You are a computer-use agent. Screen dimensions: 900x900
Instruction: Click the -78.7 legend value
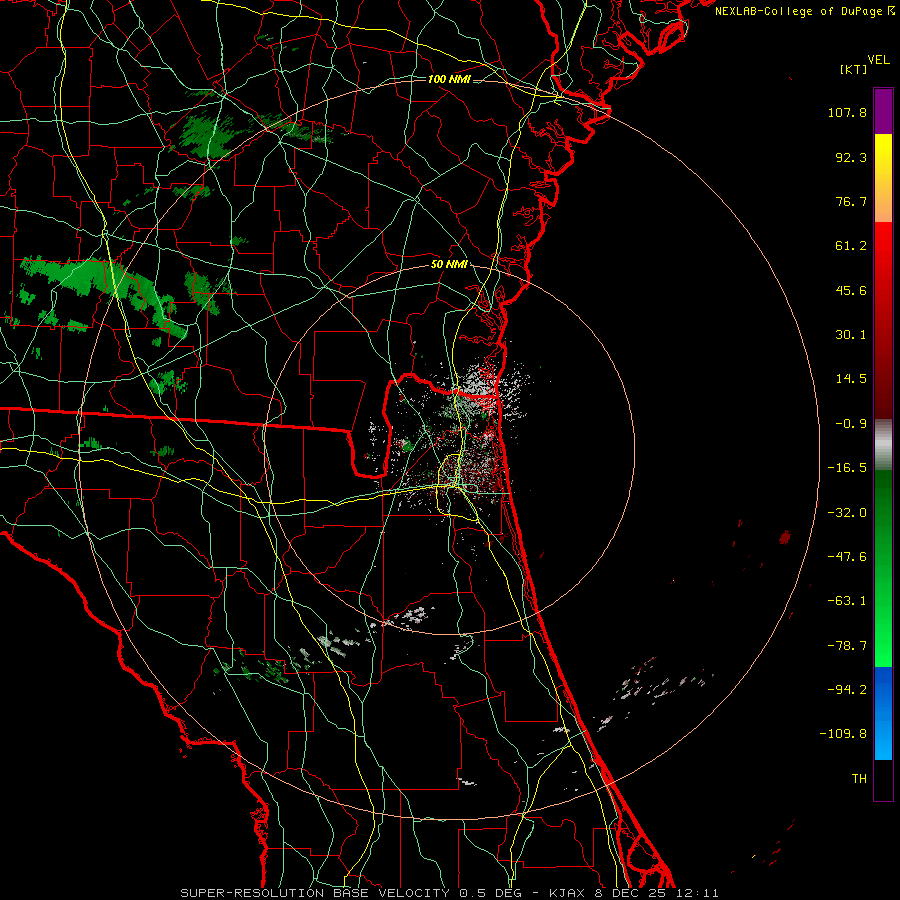[x=847, y=646]
